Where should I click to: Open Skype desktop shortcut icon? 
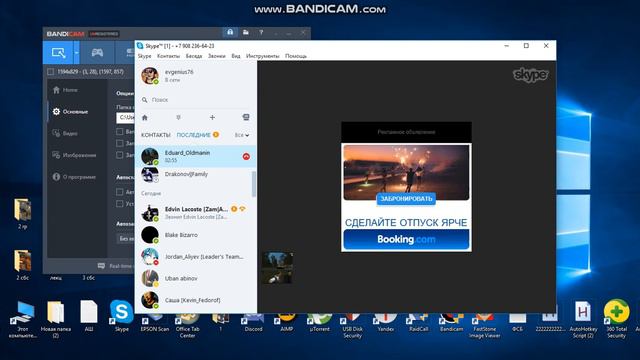[x=122, y=316]
